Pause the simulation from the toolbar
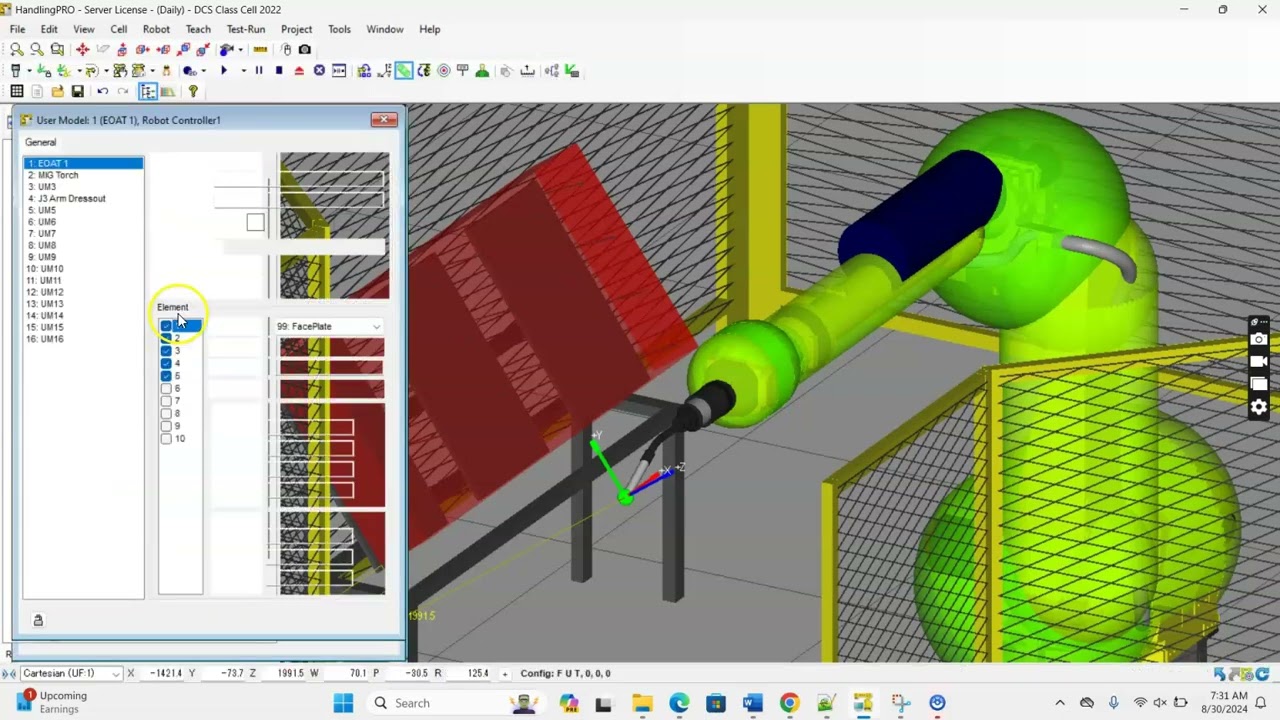 point(259,71)
